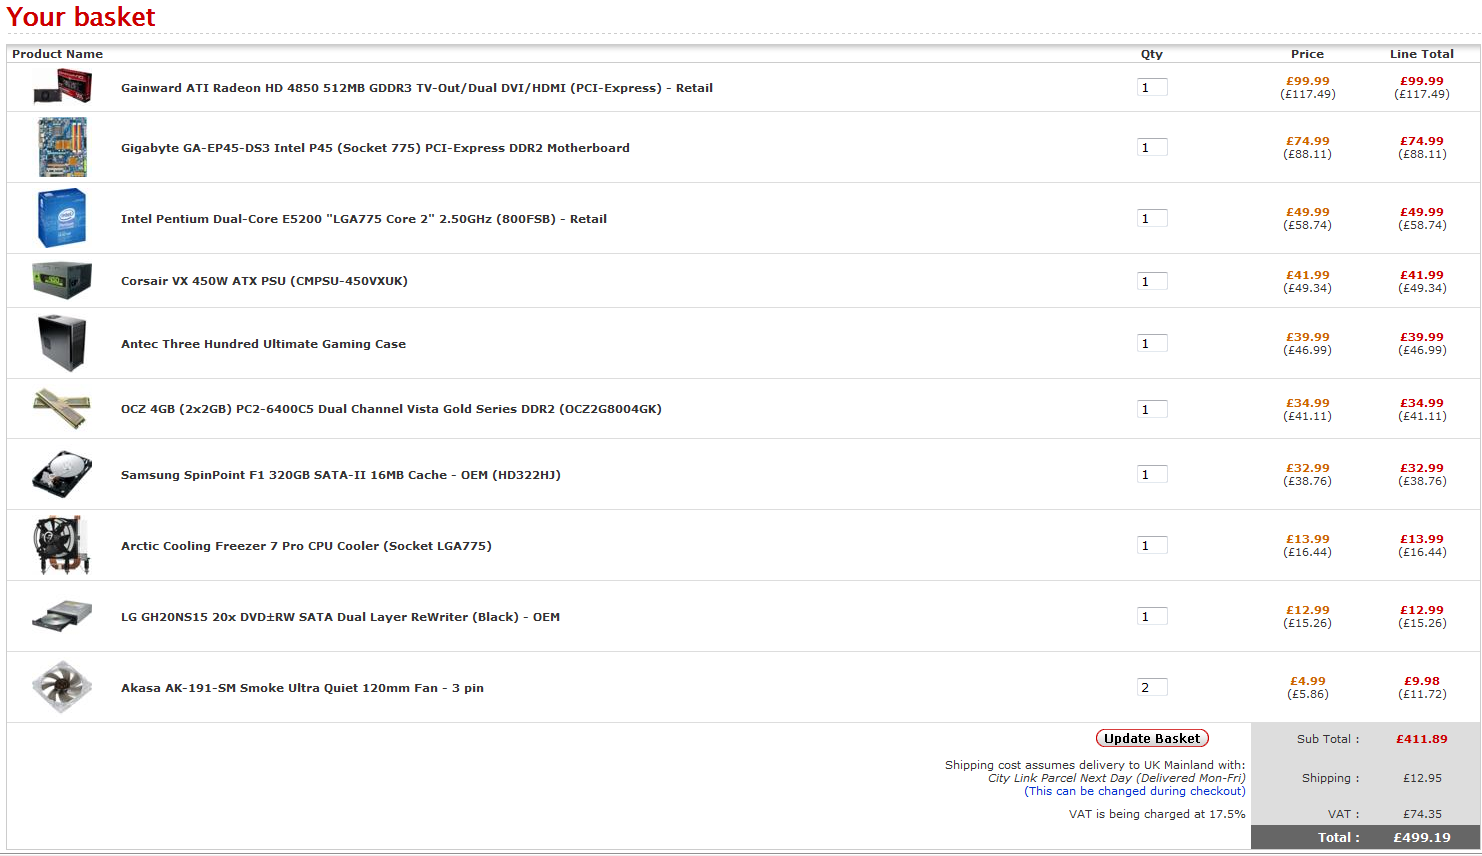This screenshot has width=1482, height=856.
Task: Click the Gainward Radeon HD 4850 product image
Action: coord(62,87)
